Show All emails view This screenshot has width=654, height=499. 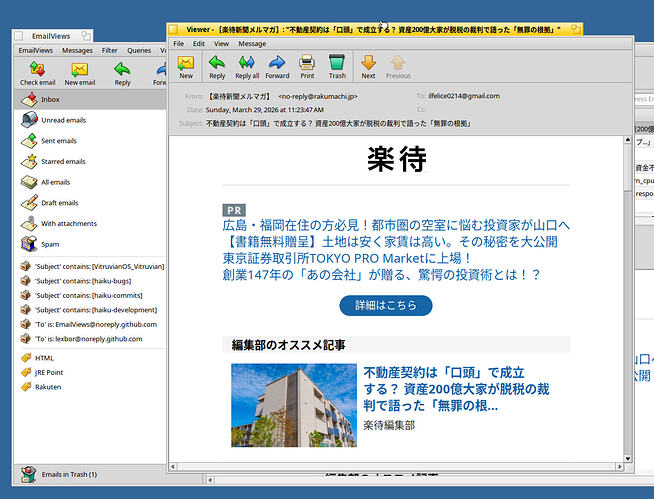(x=90, y=182)
